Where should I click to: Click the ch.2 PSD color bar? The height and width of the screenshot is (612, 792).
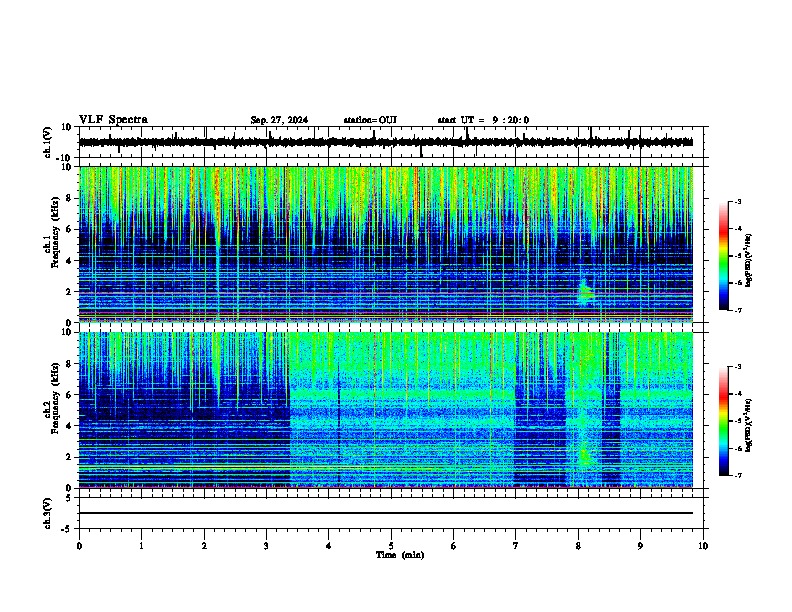pyautogui.click(x=723, y=421)
